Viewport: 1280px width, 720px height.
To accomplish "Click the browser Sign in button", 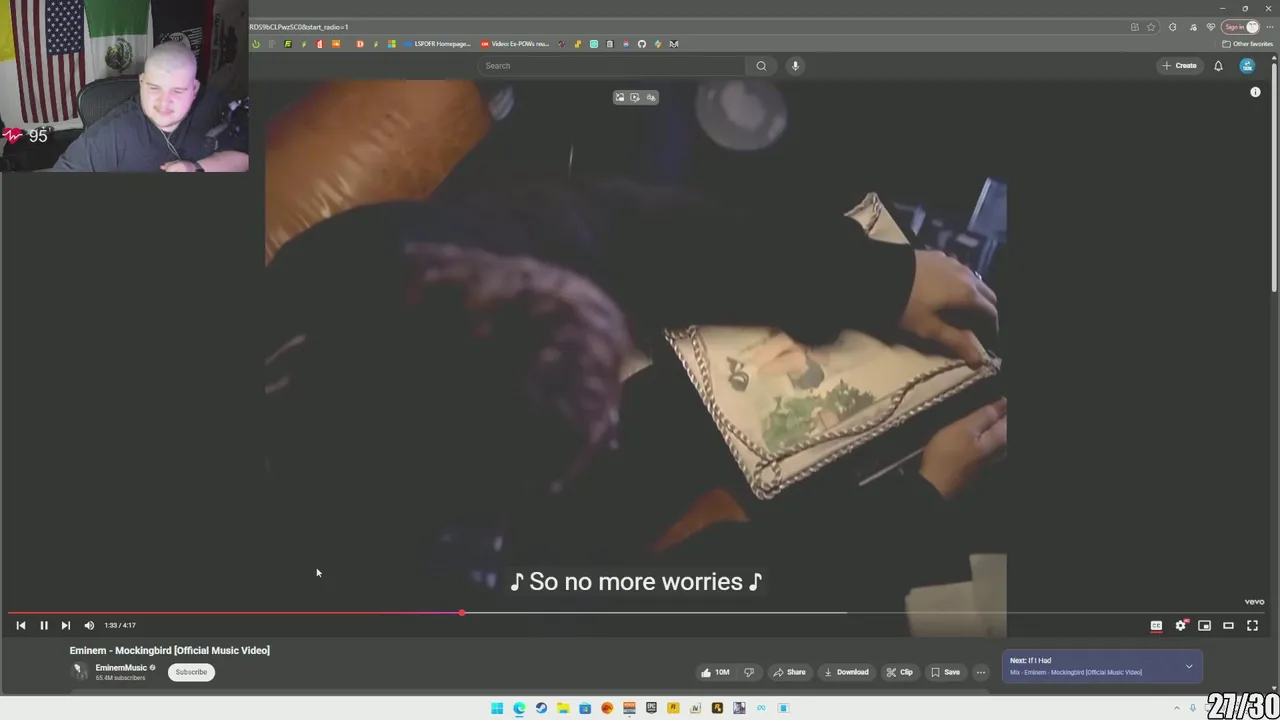I will (x=1241, y=27).
